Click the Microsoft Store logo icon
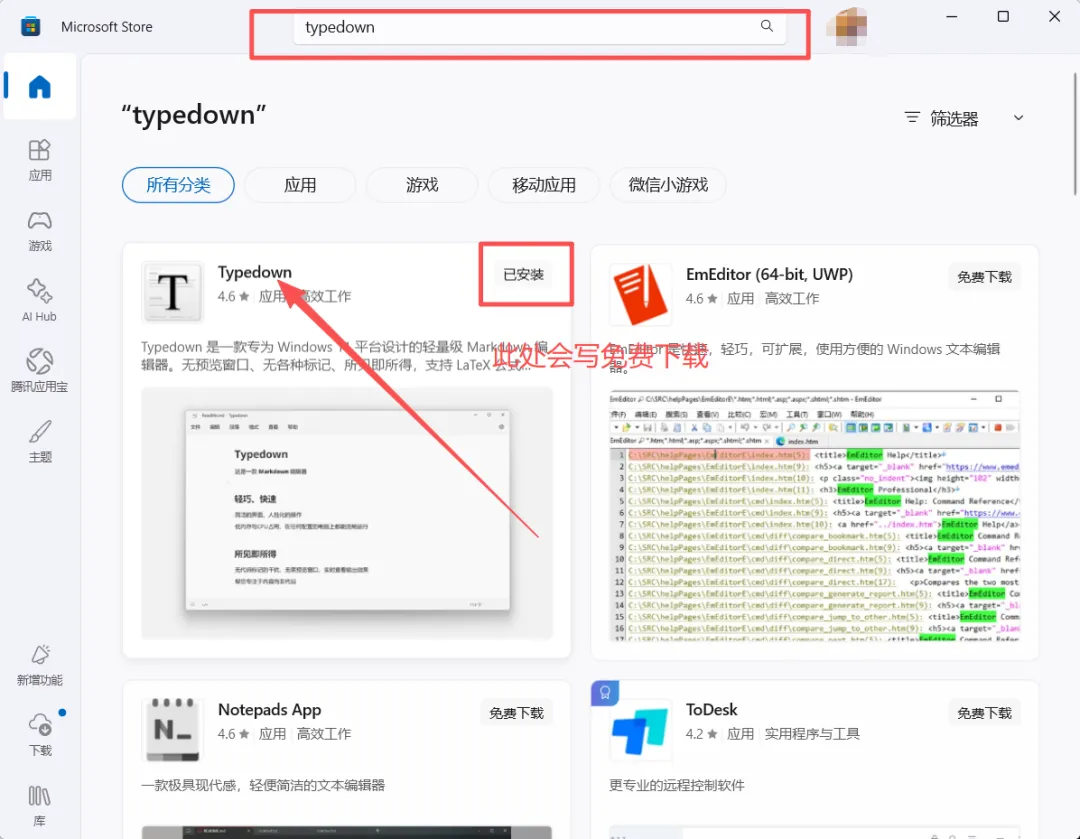Image resolution: width=1080 pixels, height=839 pixels. tap(30, 27)
